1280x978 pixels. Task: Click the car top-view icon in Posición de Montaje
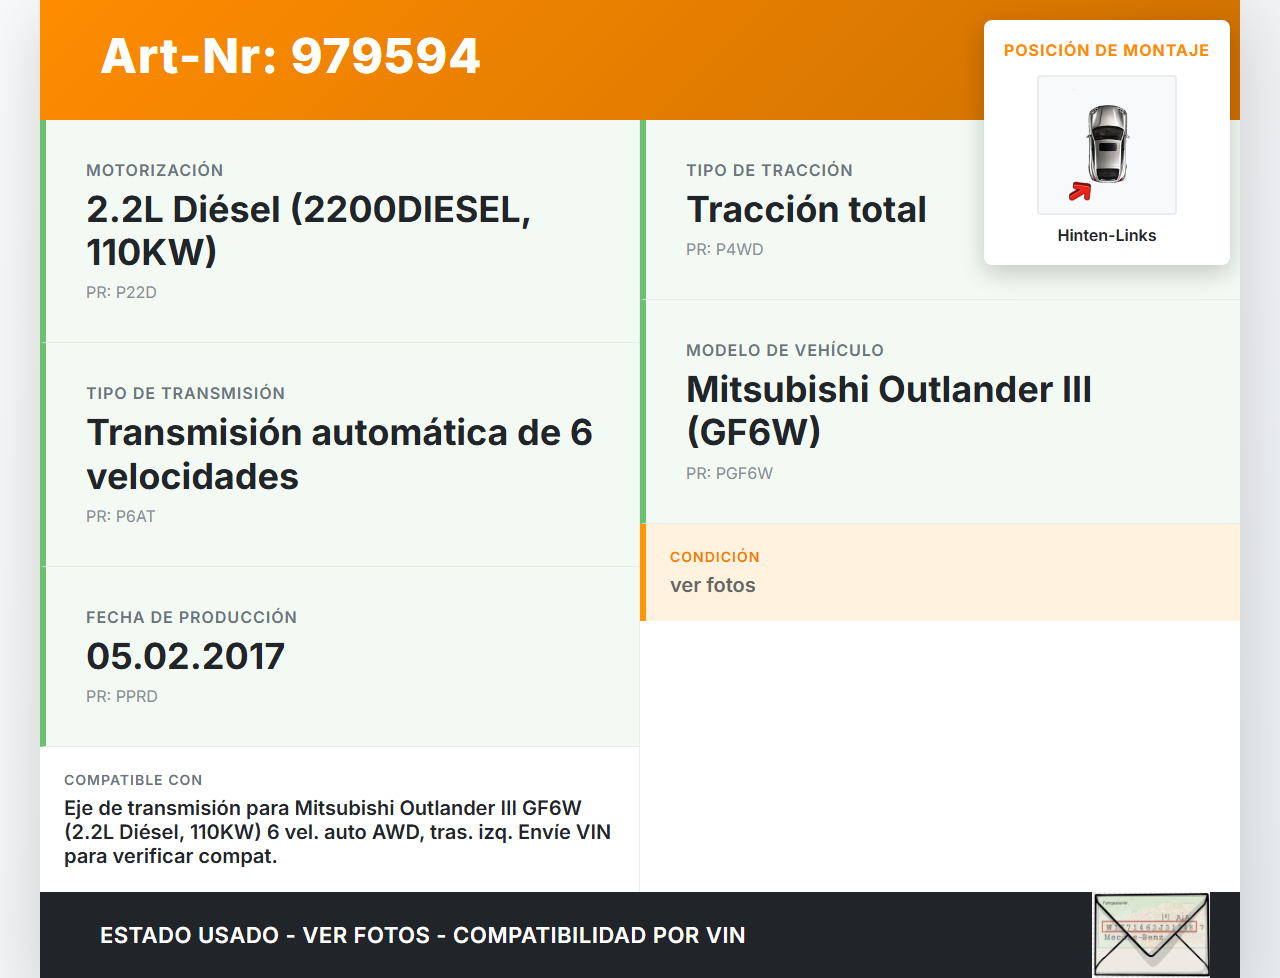[1106, 145]
